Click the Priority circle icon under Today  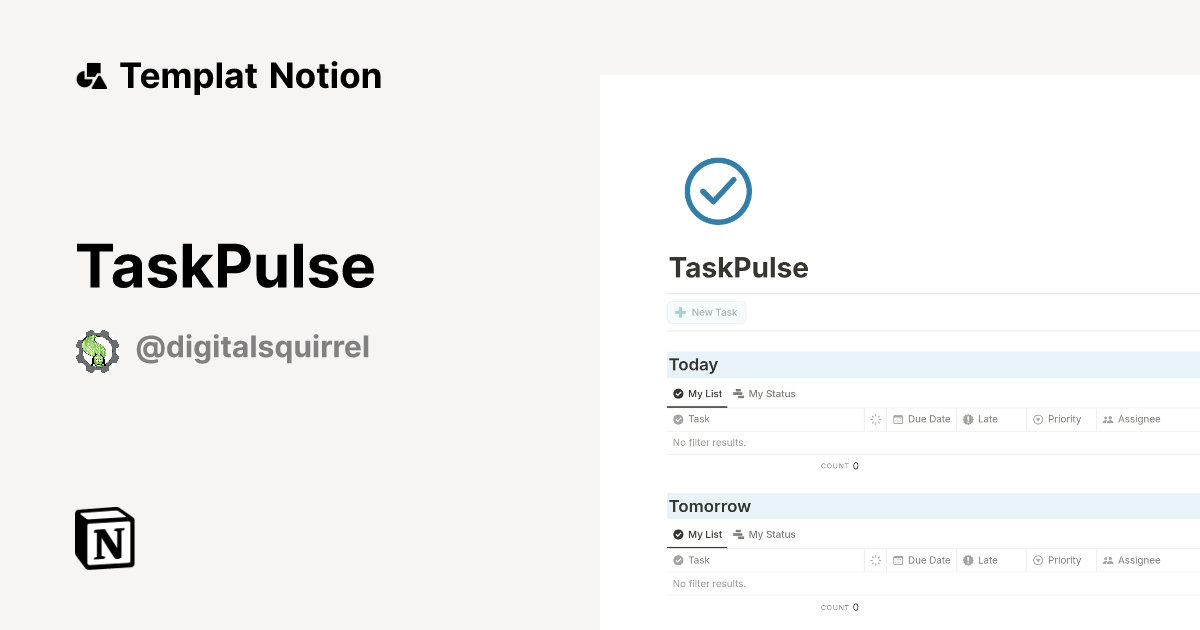tap(1037, 419)
